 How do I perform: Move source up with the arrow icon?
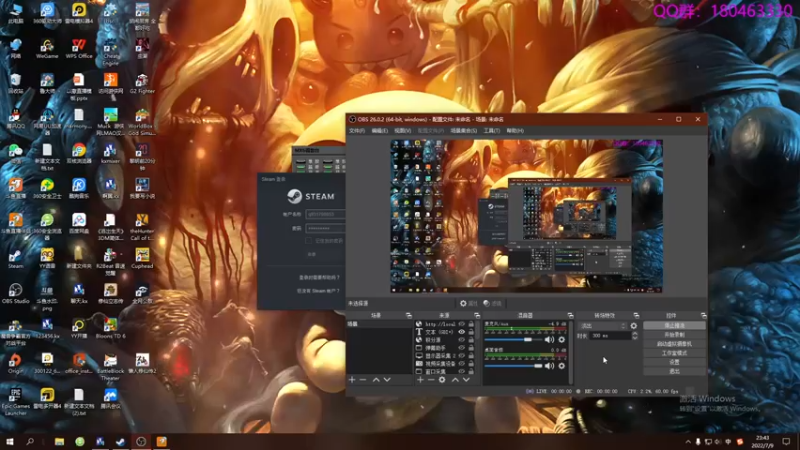[455, 380]
